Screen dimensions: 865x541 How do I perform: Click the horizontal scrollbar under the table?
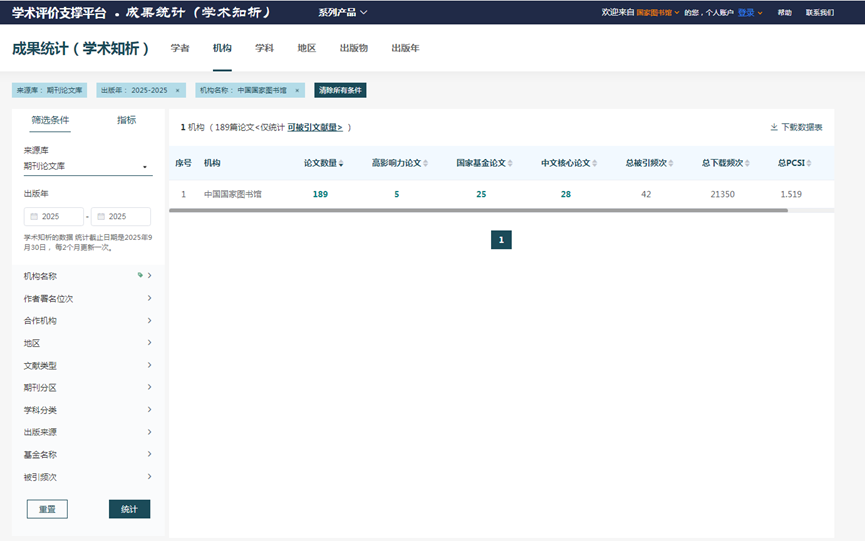[478, 211]
